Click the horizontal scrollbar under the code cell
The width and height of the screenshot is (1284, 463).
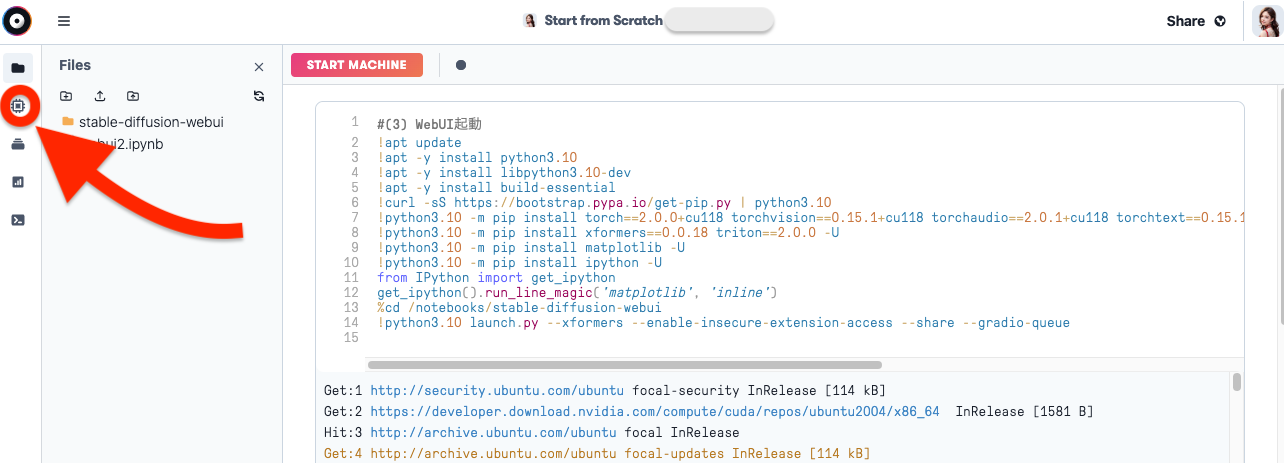pos(625,365)
